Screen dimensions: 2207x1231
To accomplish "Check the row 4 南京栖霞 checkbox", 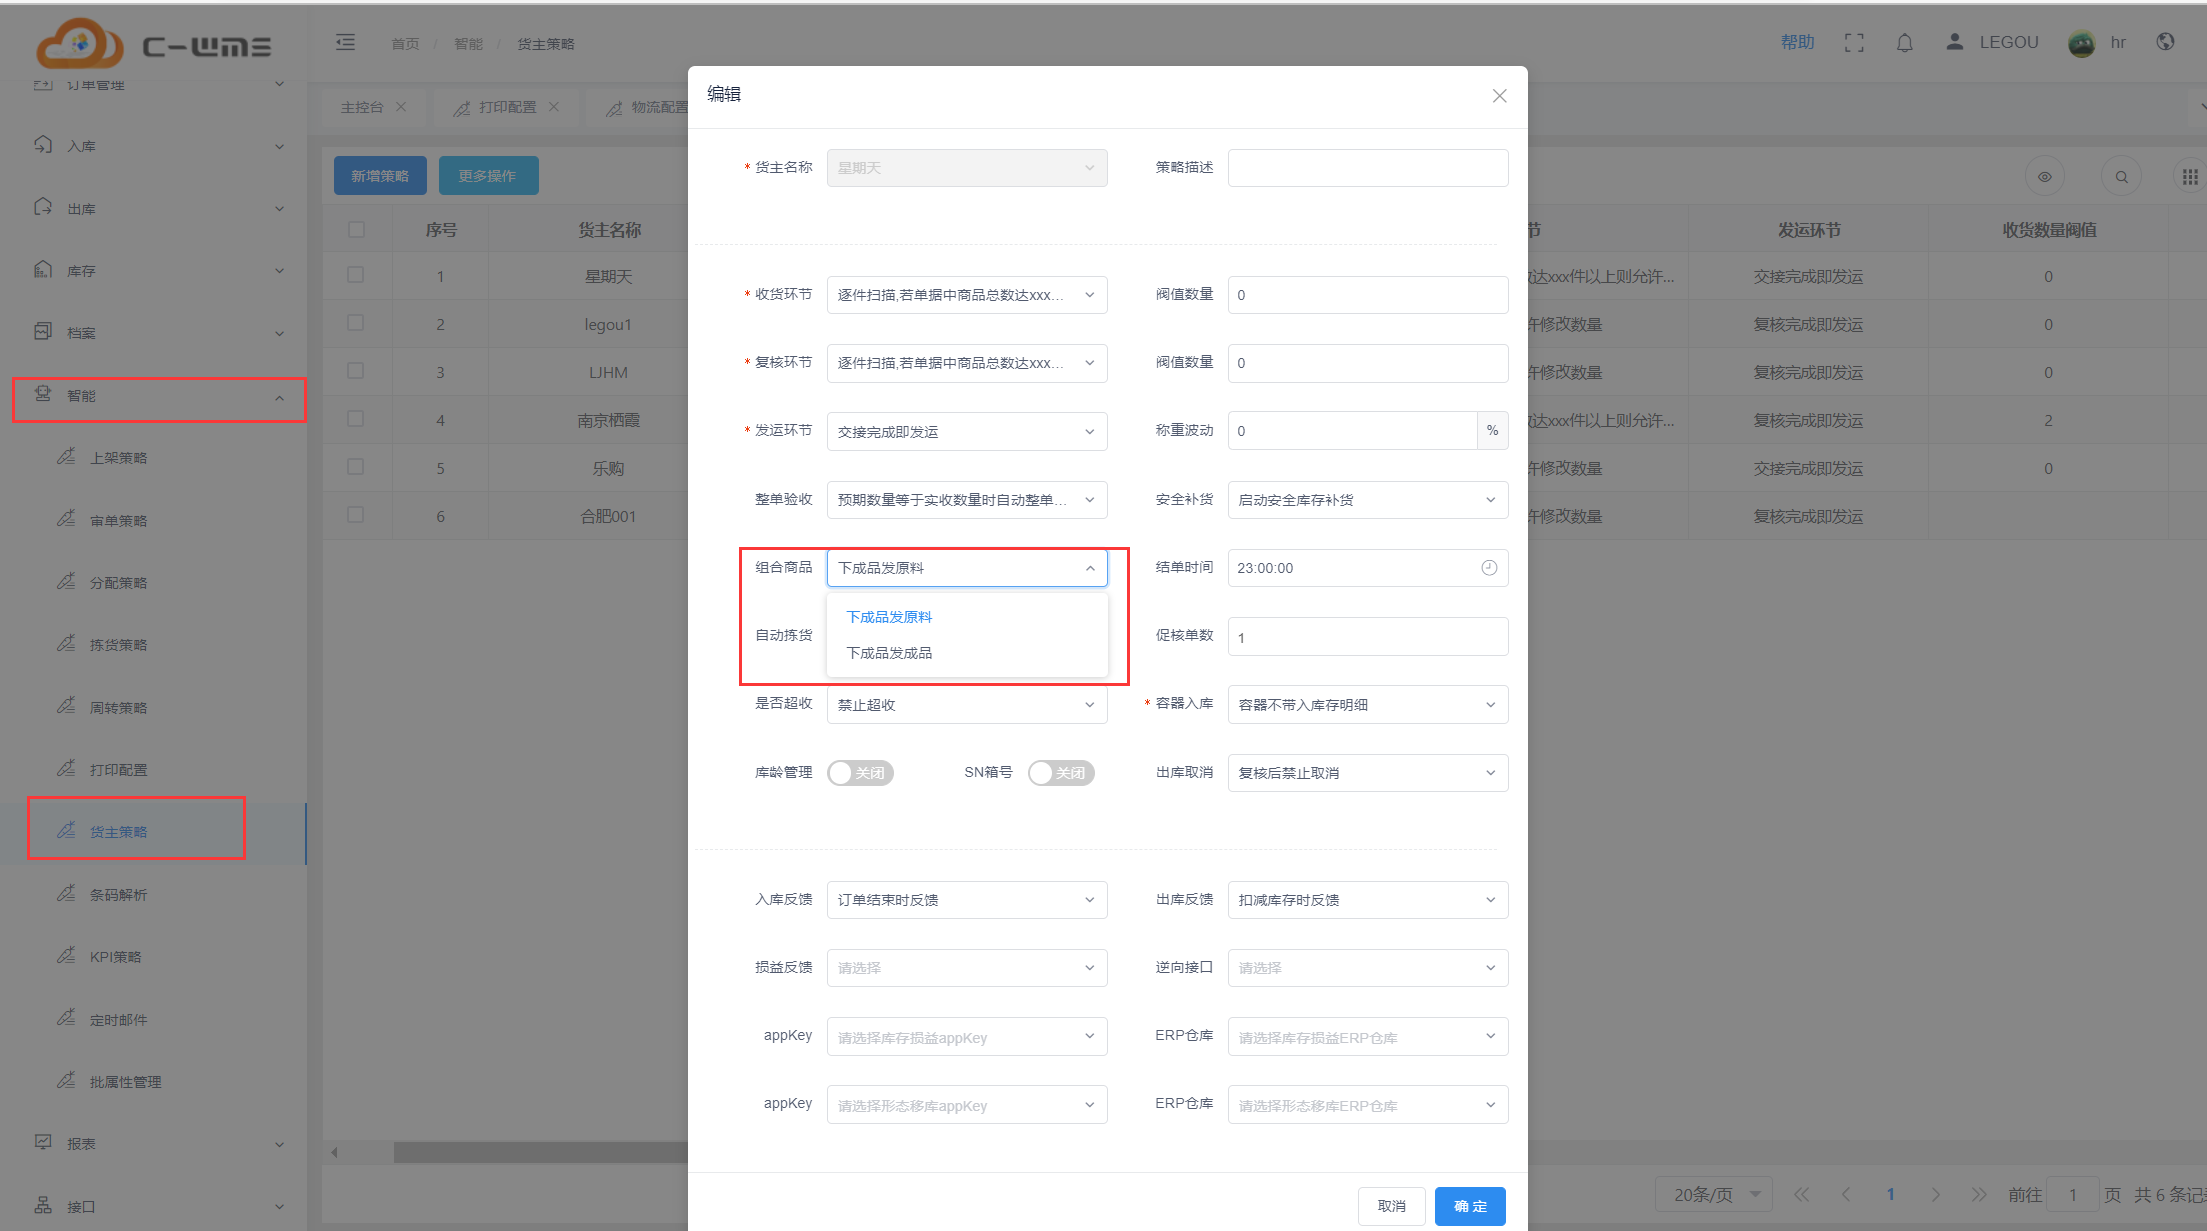I will point(356,419).
